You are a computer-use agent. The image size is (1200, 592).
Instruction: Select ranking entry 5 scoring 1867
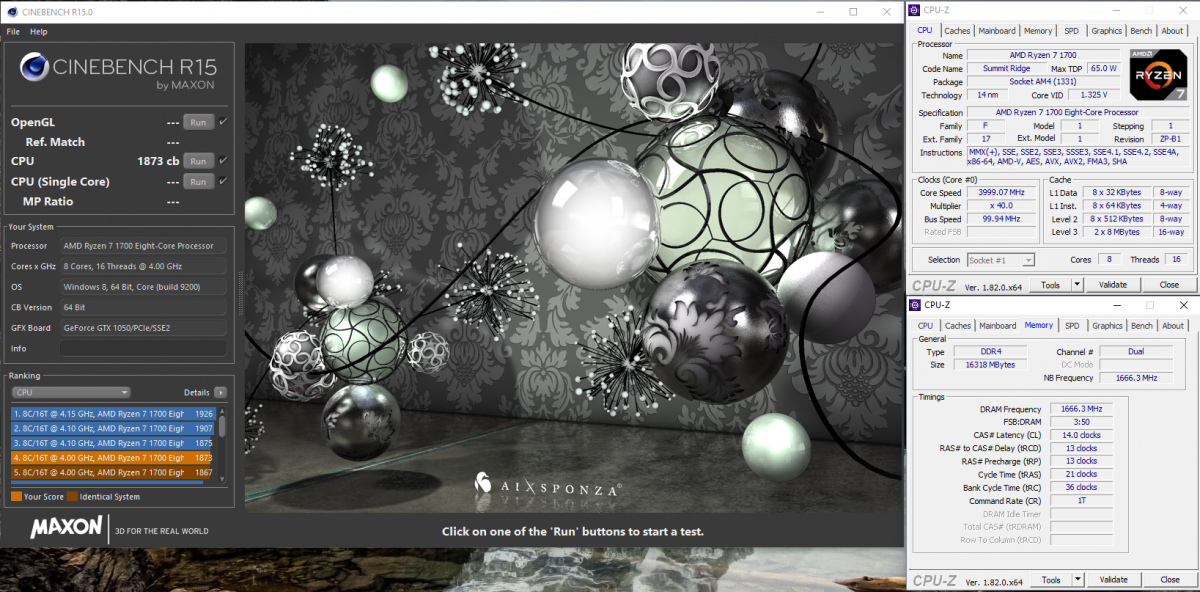coord(114,472)
